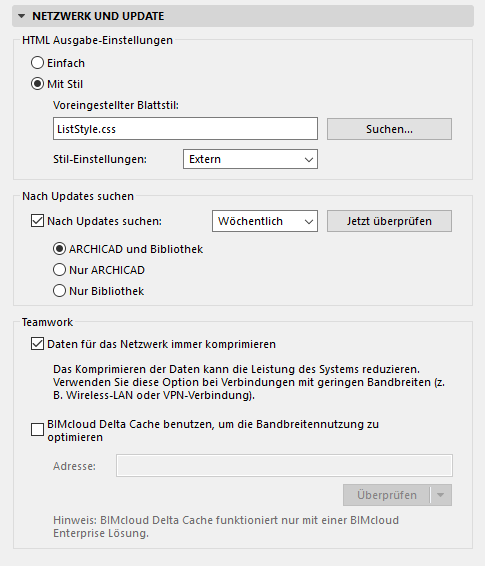
Task: Click the Suchen... button
Action: tap(389, 129)
